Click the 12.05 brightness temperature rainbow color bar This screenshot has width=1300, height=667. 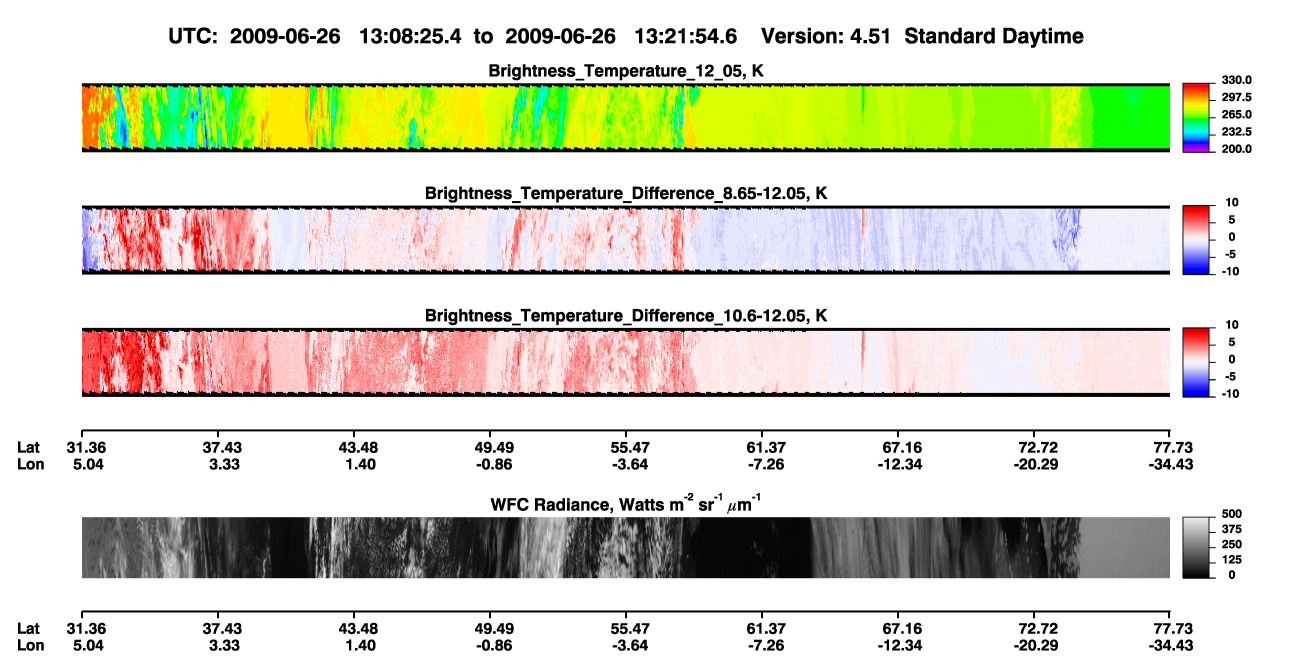click(x=1196, y=117)
